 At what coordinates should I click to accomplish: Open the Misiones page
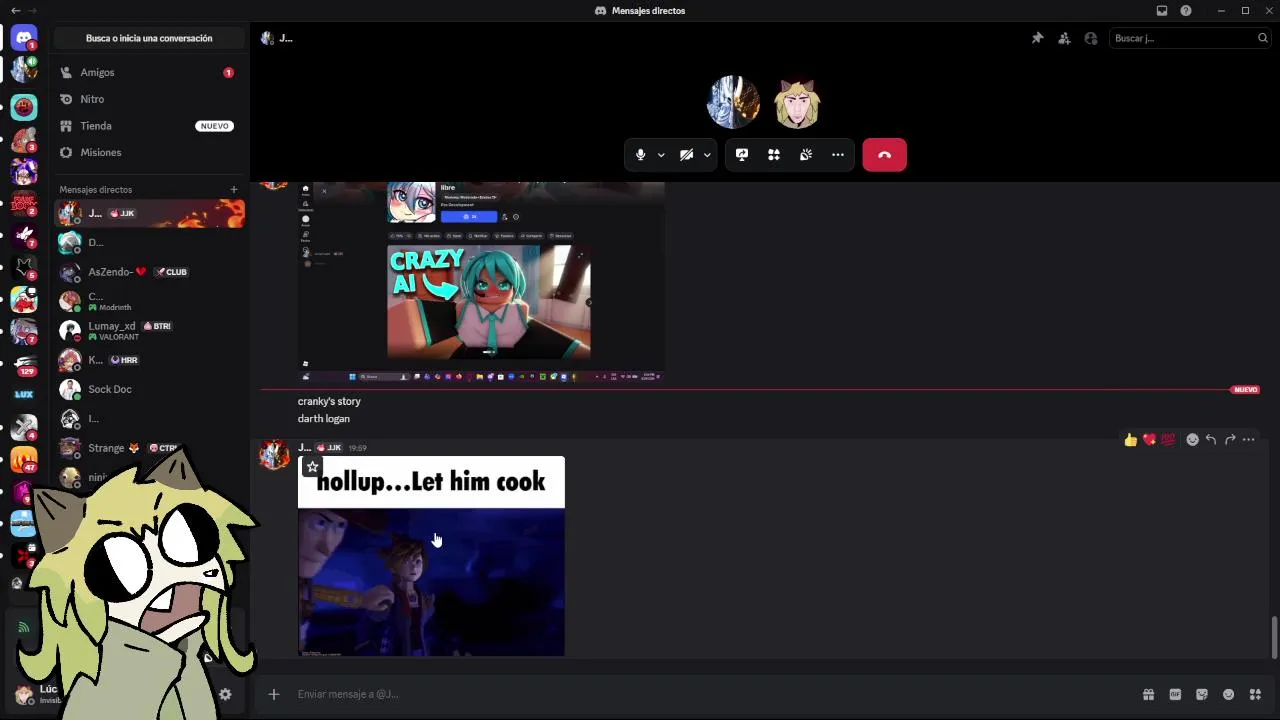[x=149, y=152]
